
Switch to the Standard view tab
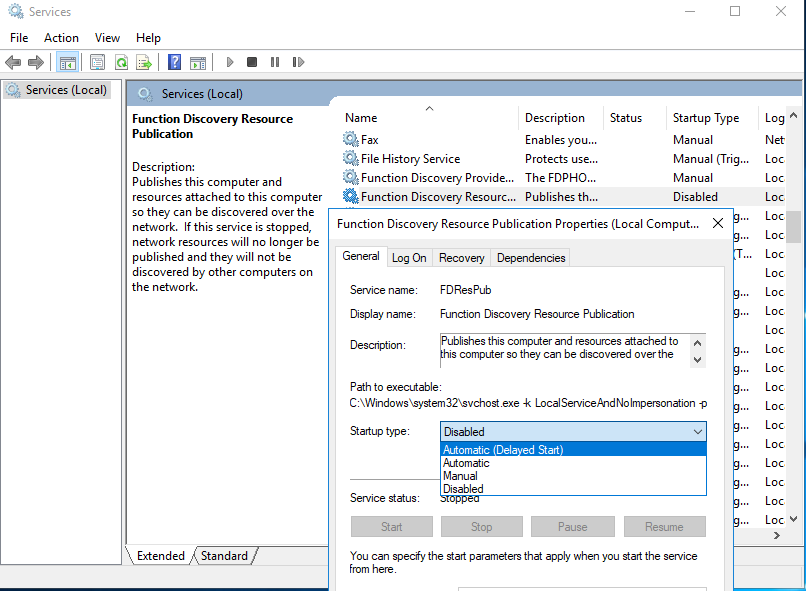click(224, 555)
